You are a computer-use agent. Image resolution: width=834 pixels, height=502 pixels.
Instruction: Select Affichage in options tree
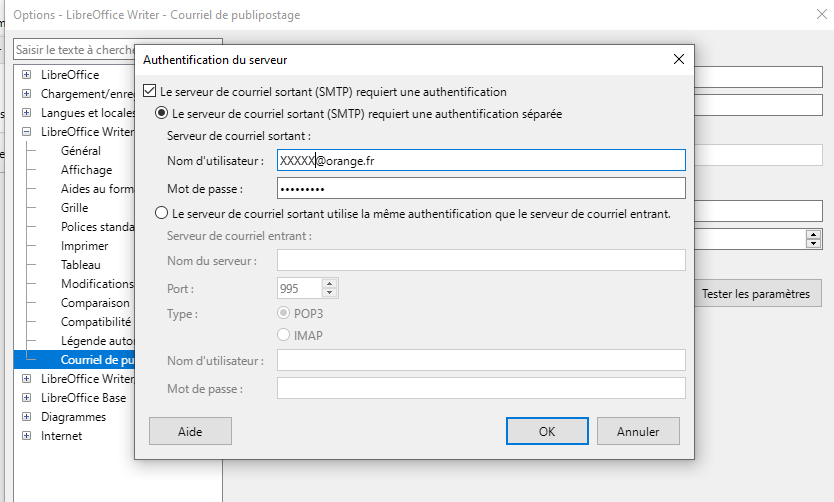click(87, 170)
